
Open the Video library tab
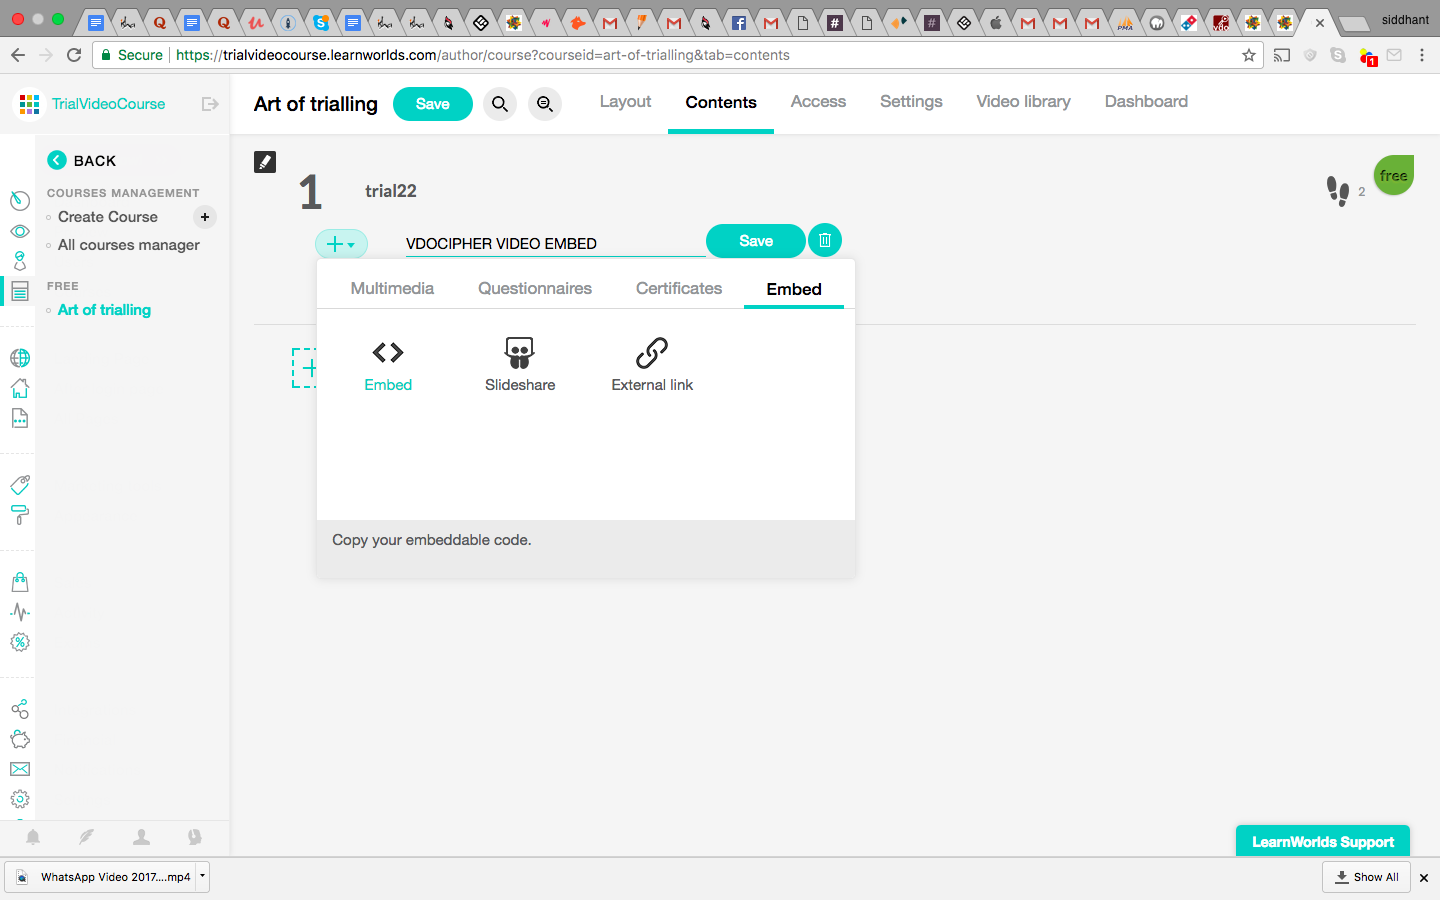(1023, 102)
